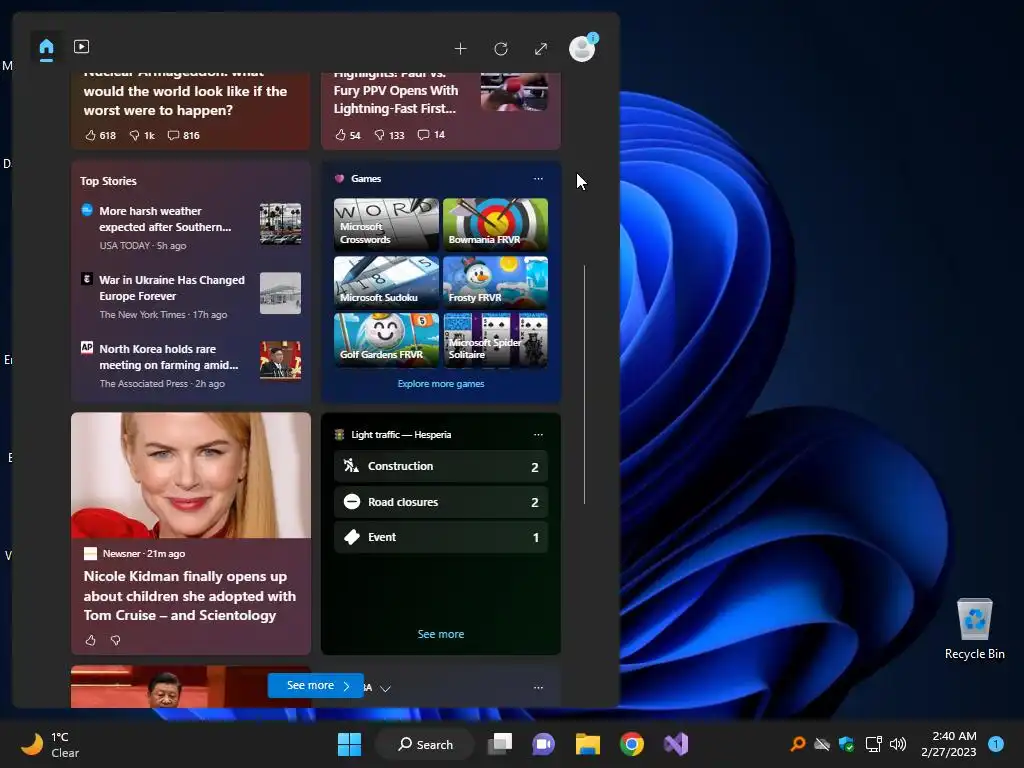
Task: Open Chat app on taskbar
Action: (543, 744)
